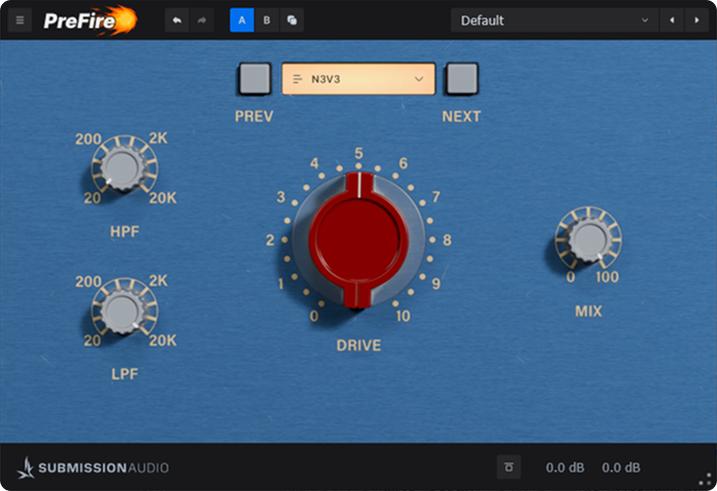Click the 100 label under MIX knob
Screen dimensions: 717x491
607,277
